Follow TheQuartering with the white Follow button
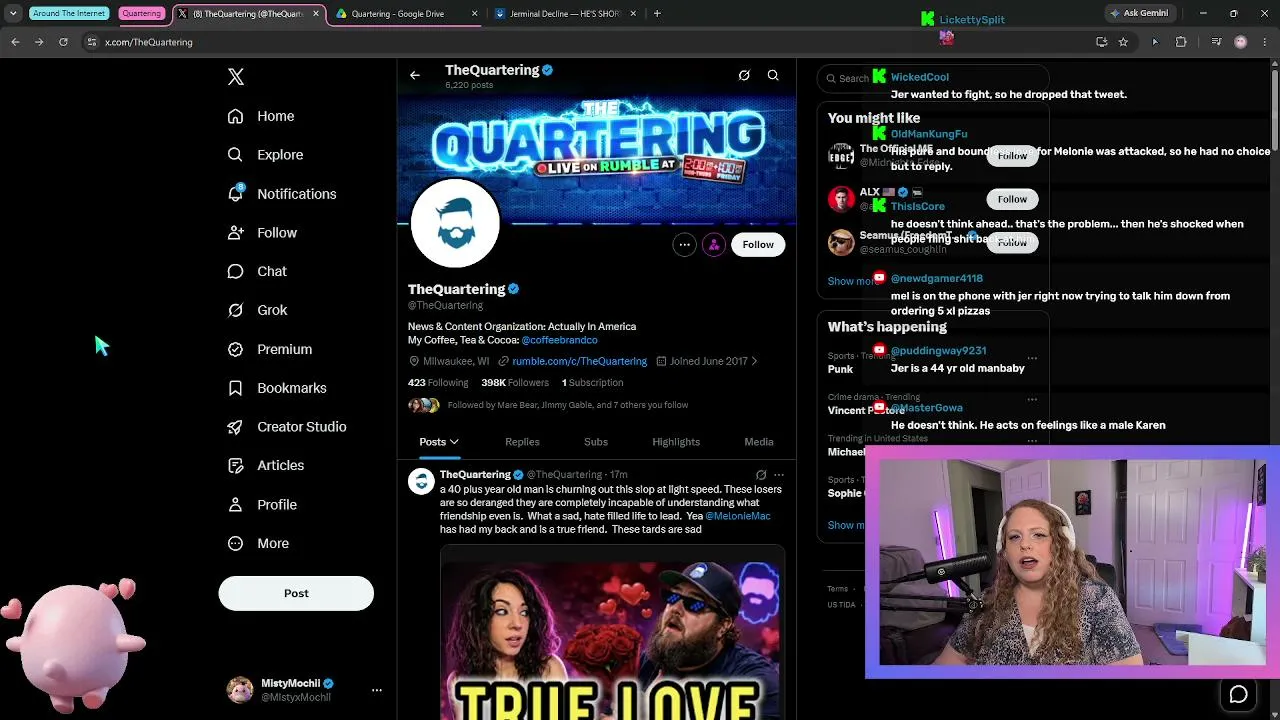This screenshot has height=720, width=1280. (758, 245)
